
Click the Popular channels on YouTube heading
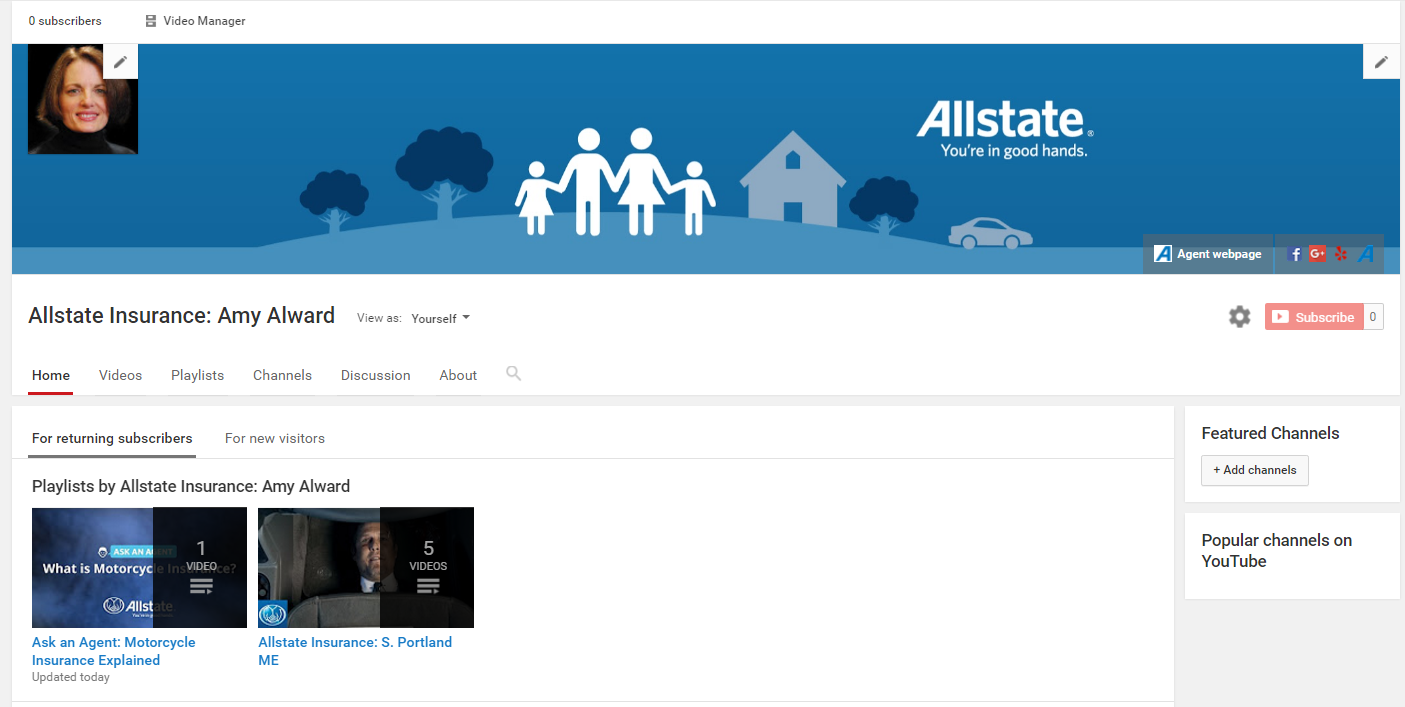pos(1277,551)
